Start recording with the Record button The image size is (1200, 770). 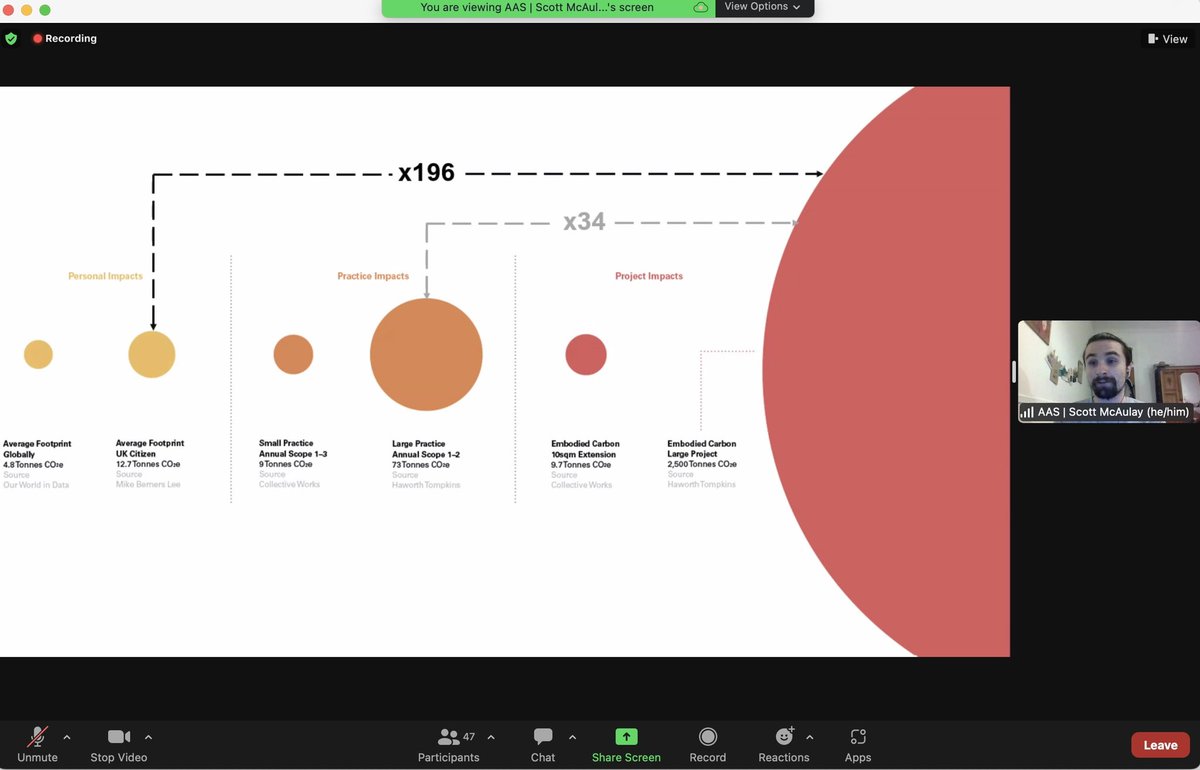point(708,745)
